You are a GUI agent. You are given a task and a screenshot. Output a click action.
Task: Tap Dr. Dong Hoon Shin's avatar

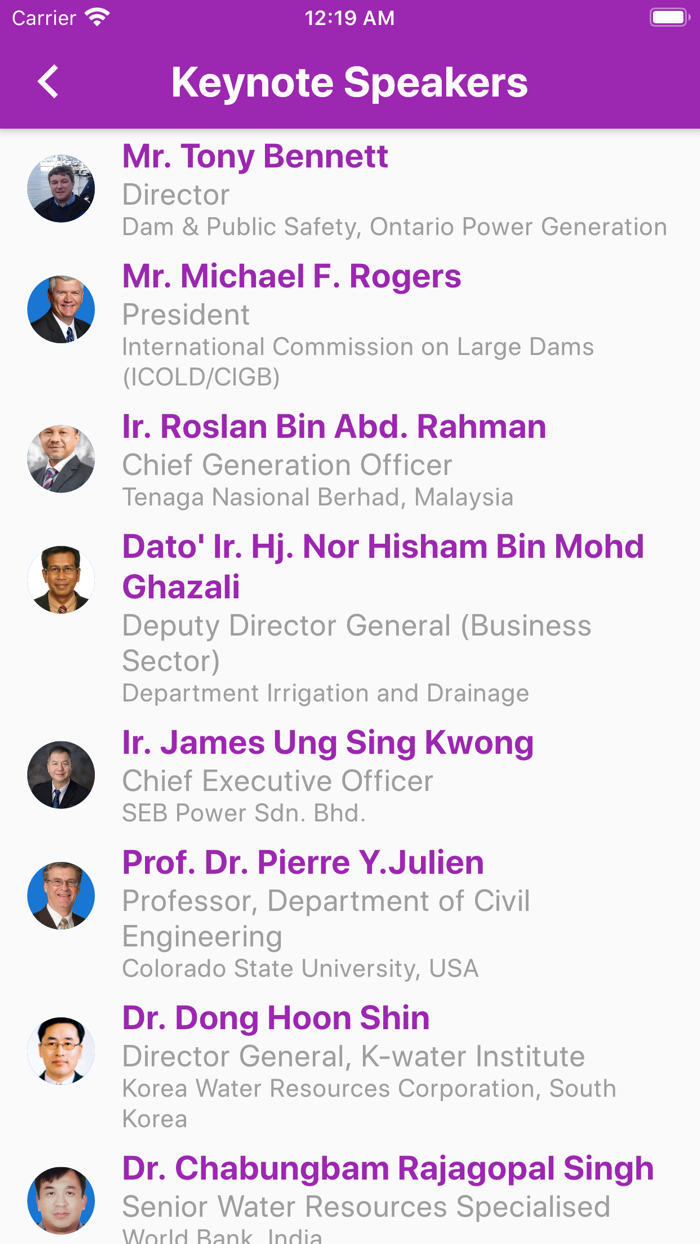click(61, 1051)
